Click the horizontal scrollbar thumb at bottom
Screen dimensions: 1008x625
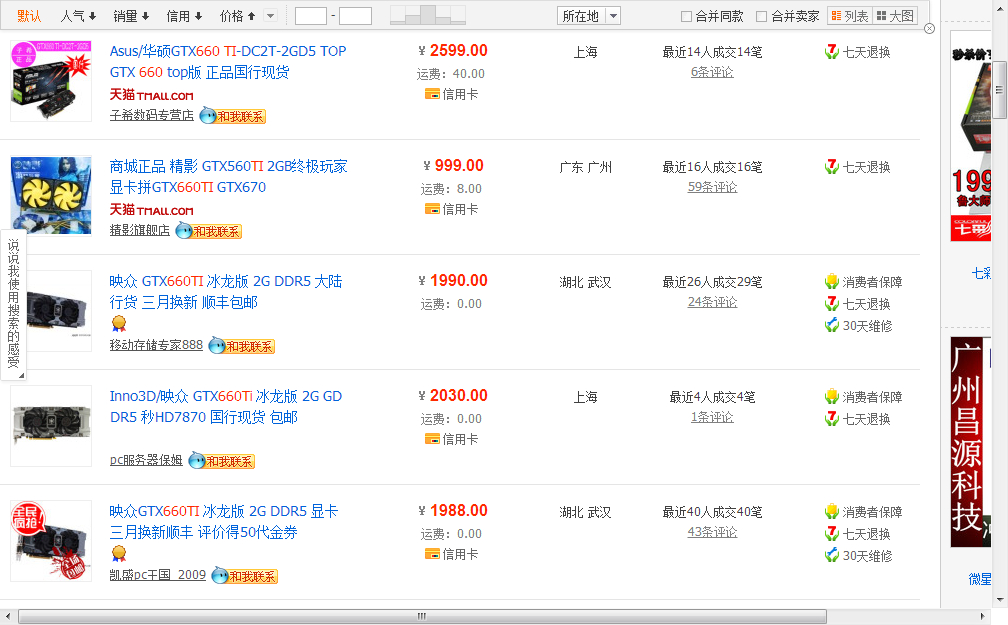[x=422, y=616]
